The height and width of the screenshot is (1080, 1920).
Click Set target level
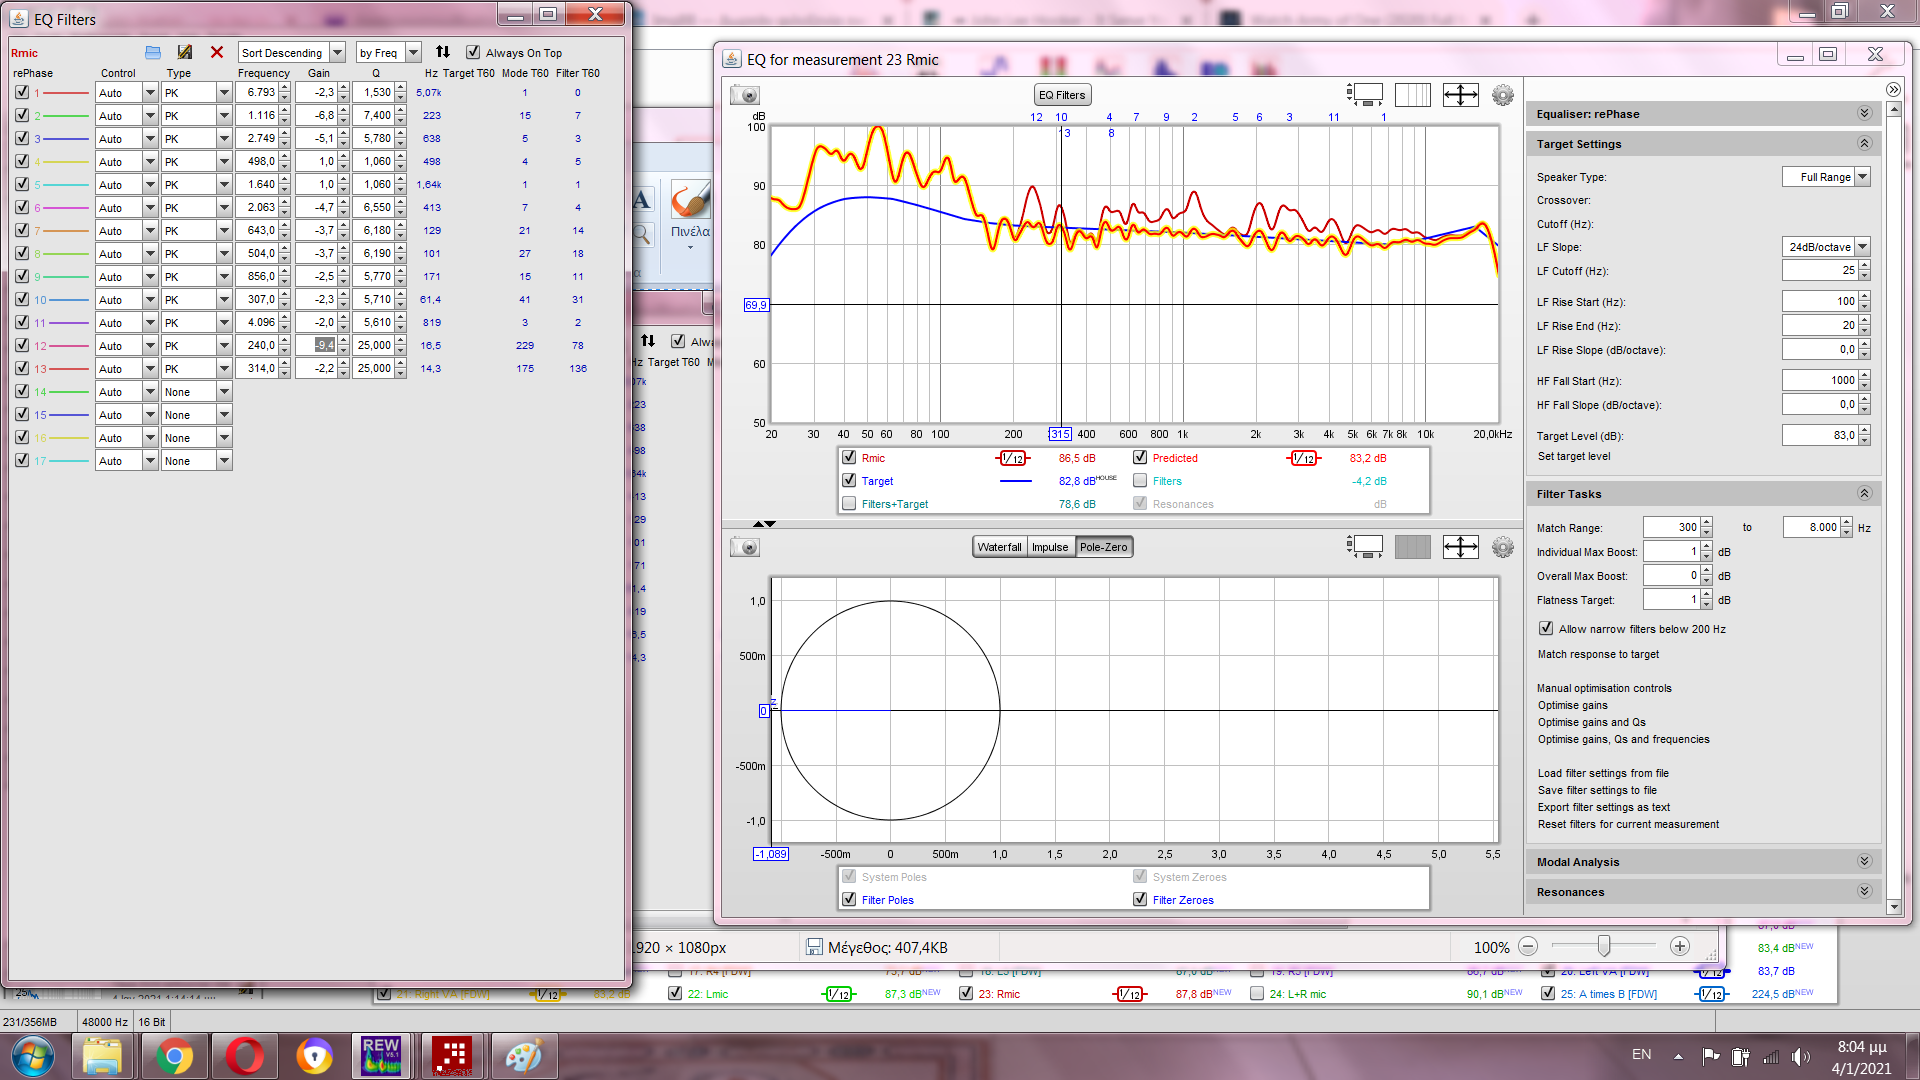pyautogui.click(x=1574, y=456)
